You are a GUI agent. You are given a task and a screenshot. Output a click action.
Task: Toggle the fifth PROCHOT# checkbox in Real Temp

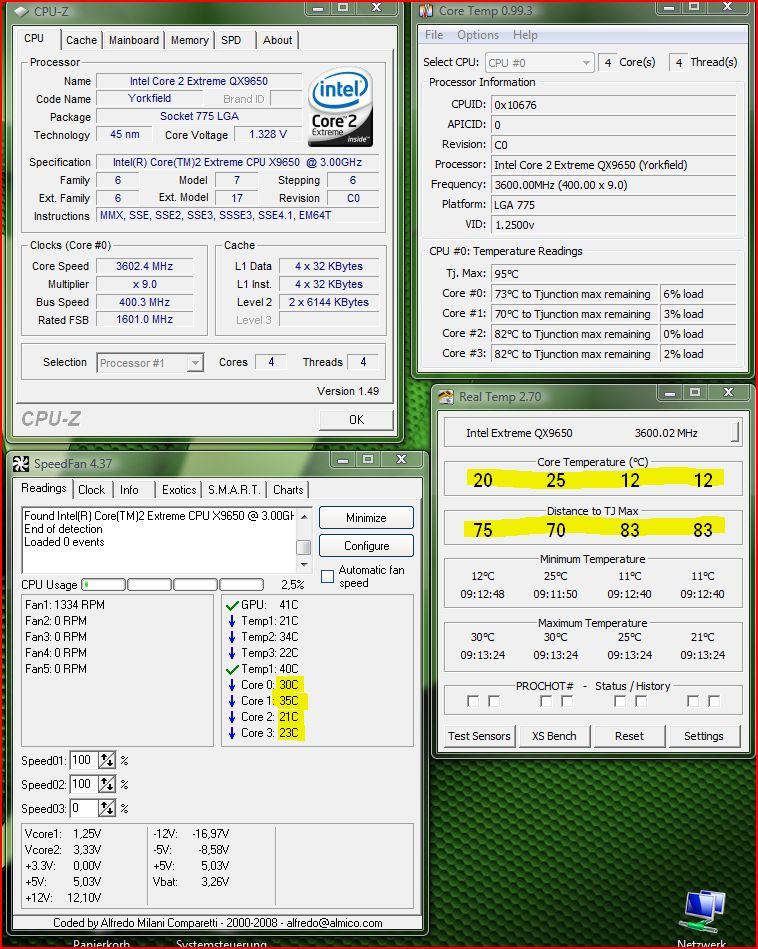(x=620, y=701)
